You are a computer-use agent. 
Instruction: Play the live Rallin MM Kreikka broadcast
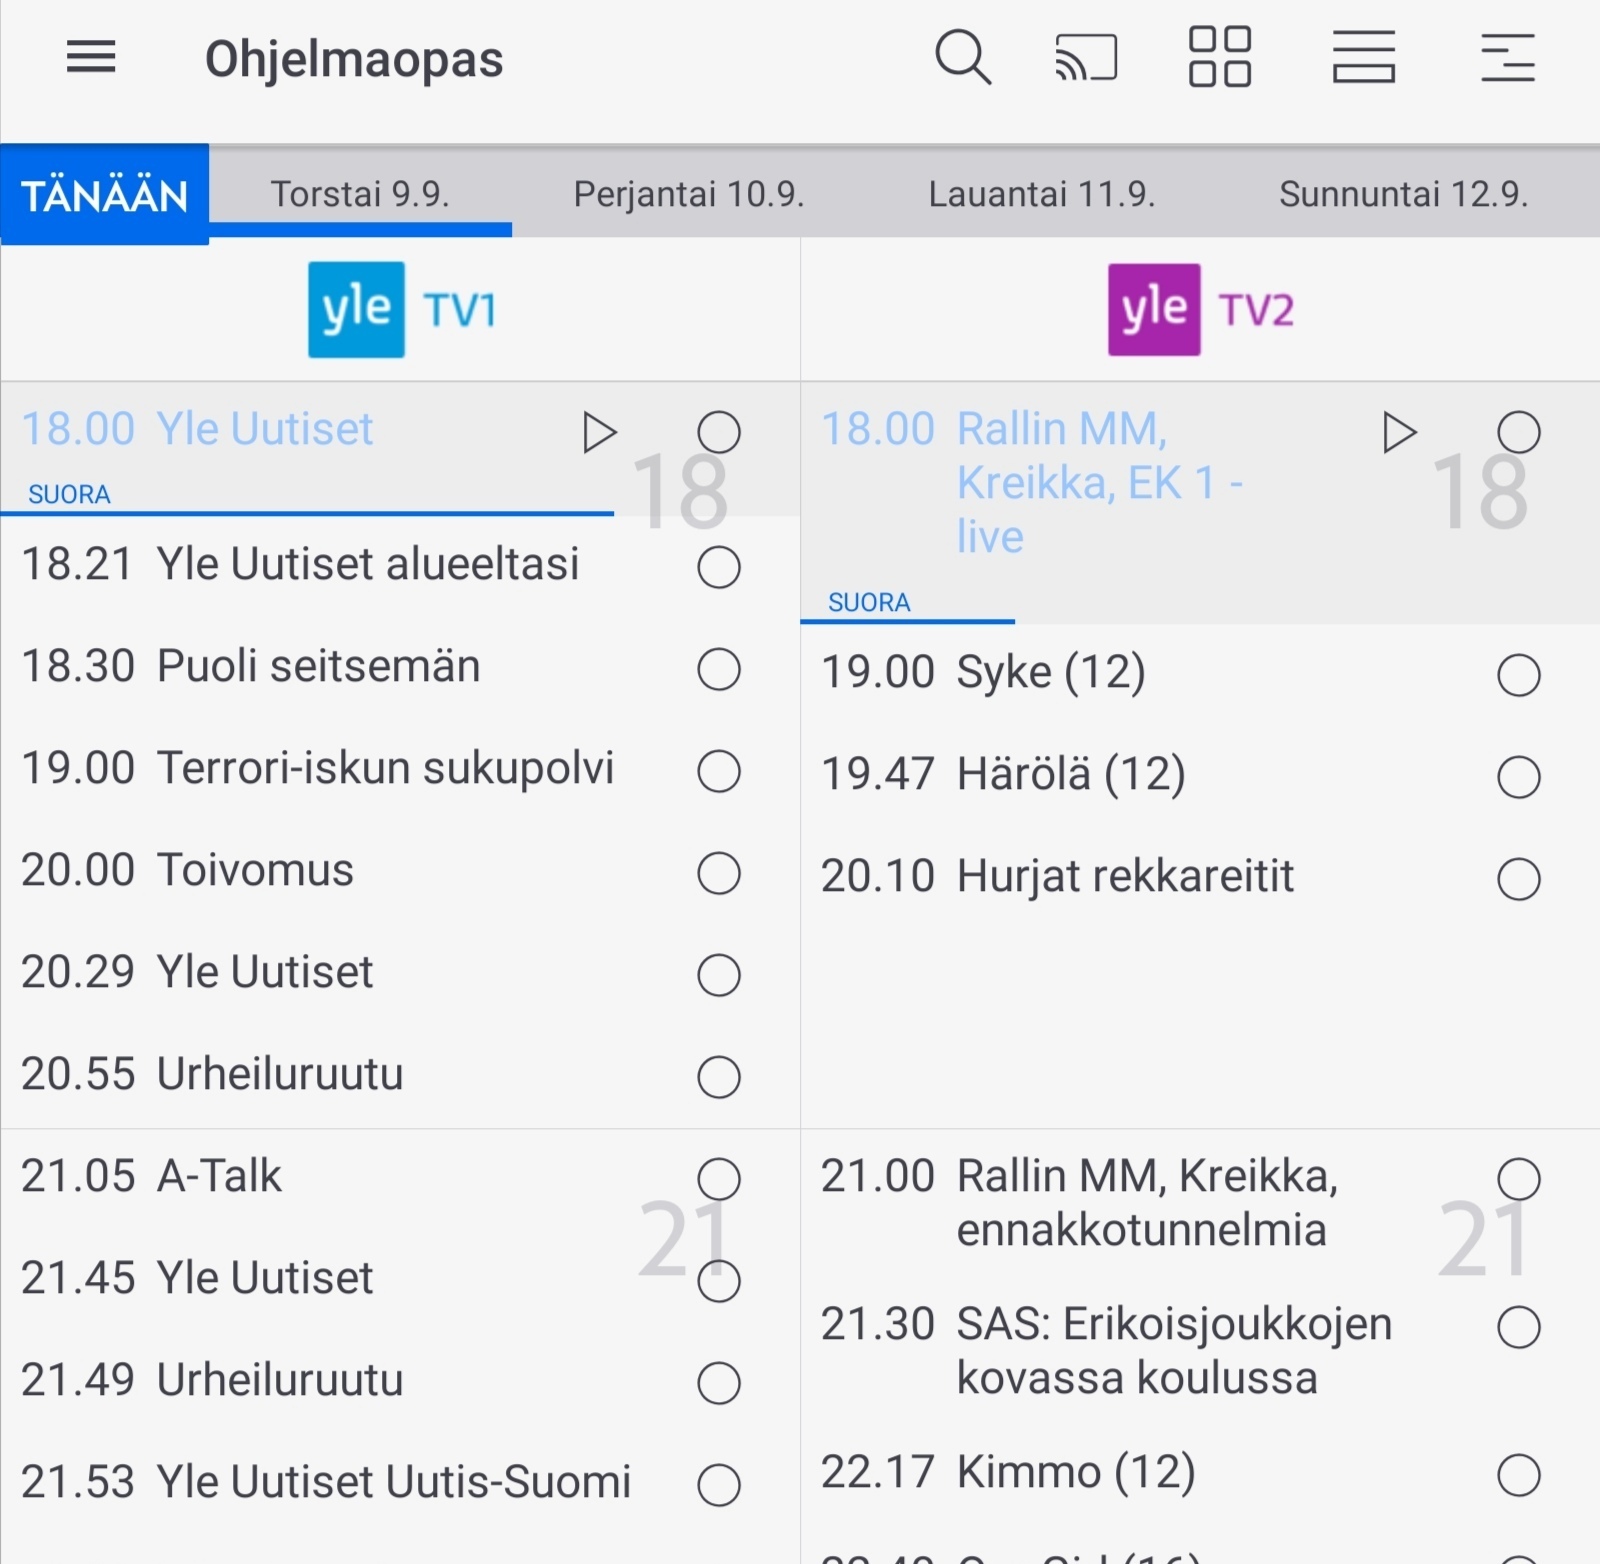1399,433
